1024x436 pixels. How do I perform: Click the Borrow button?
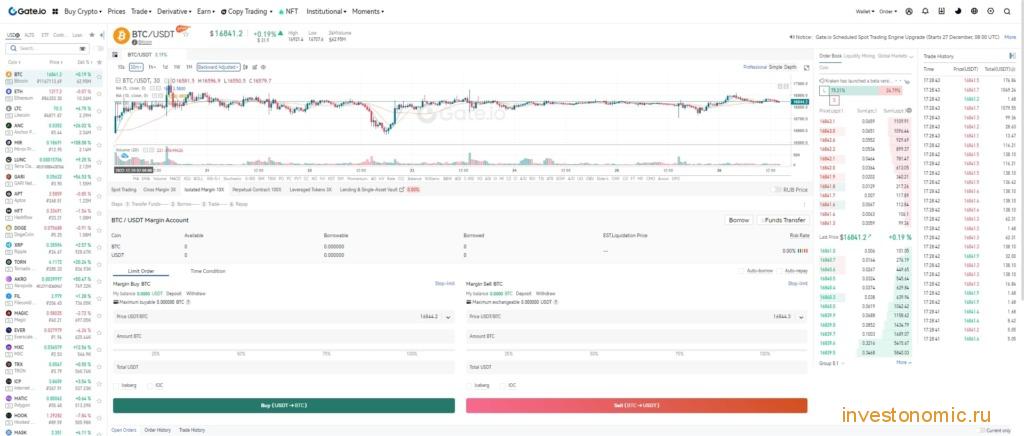pyautogui.click(x=739, y=221)
